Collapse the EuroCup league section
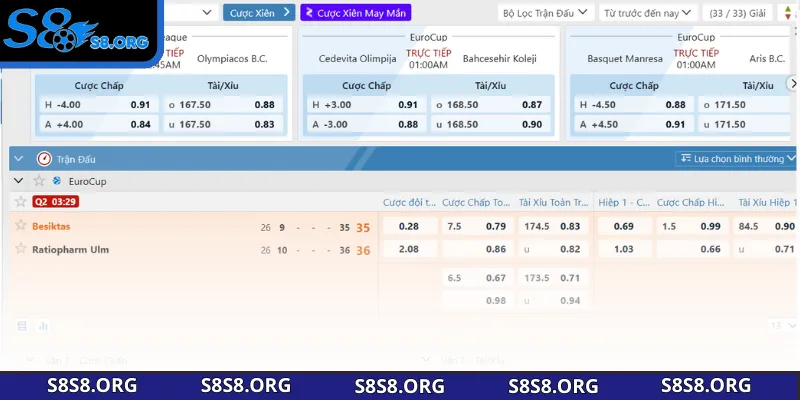The width and height of the screenshot is (800, 400). pyautogui.click(x=19, y=181)
